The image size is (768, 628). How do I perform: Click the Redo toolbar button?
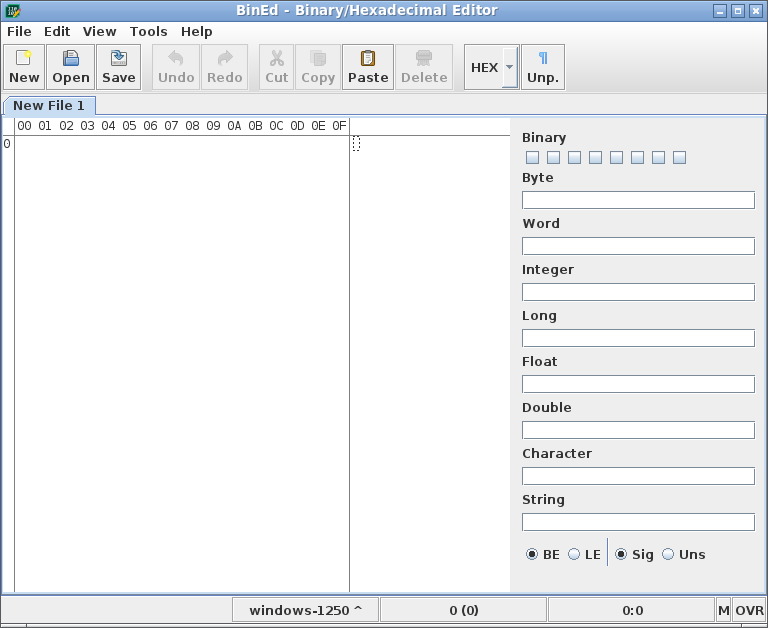224,67
